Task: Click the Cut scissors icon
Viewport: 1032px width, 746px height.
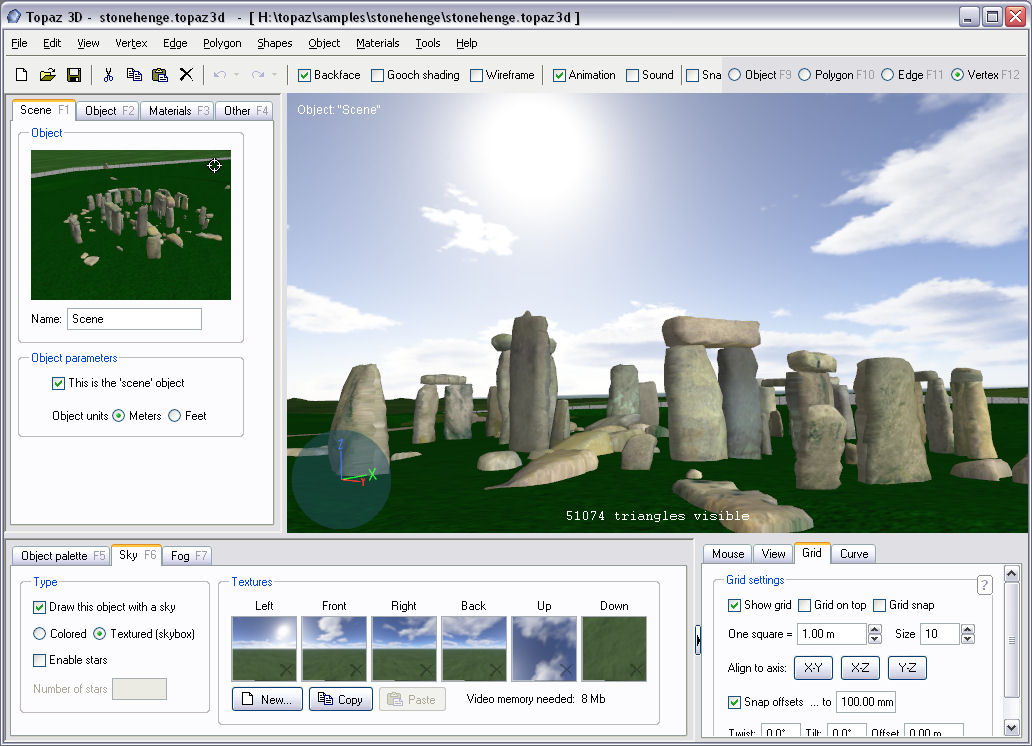Action: pyautogui.click(x=108, y=75)
